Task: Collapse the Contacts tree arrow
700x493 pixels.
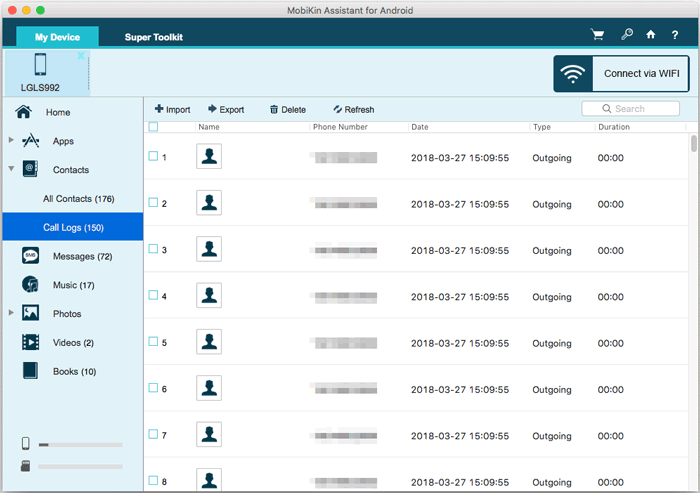Action: pyautogui.click(x=11, y=169)
